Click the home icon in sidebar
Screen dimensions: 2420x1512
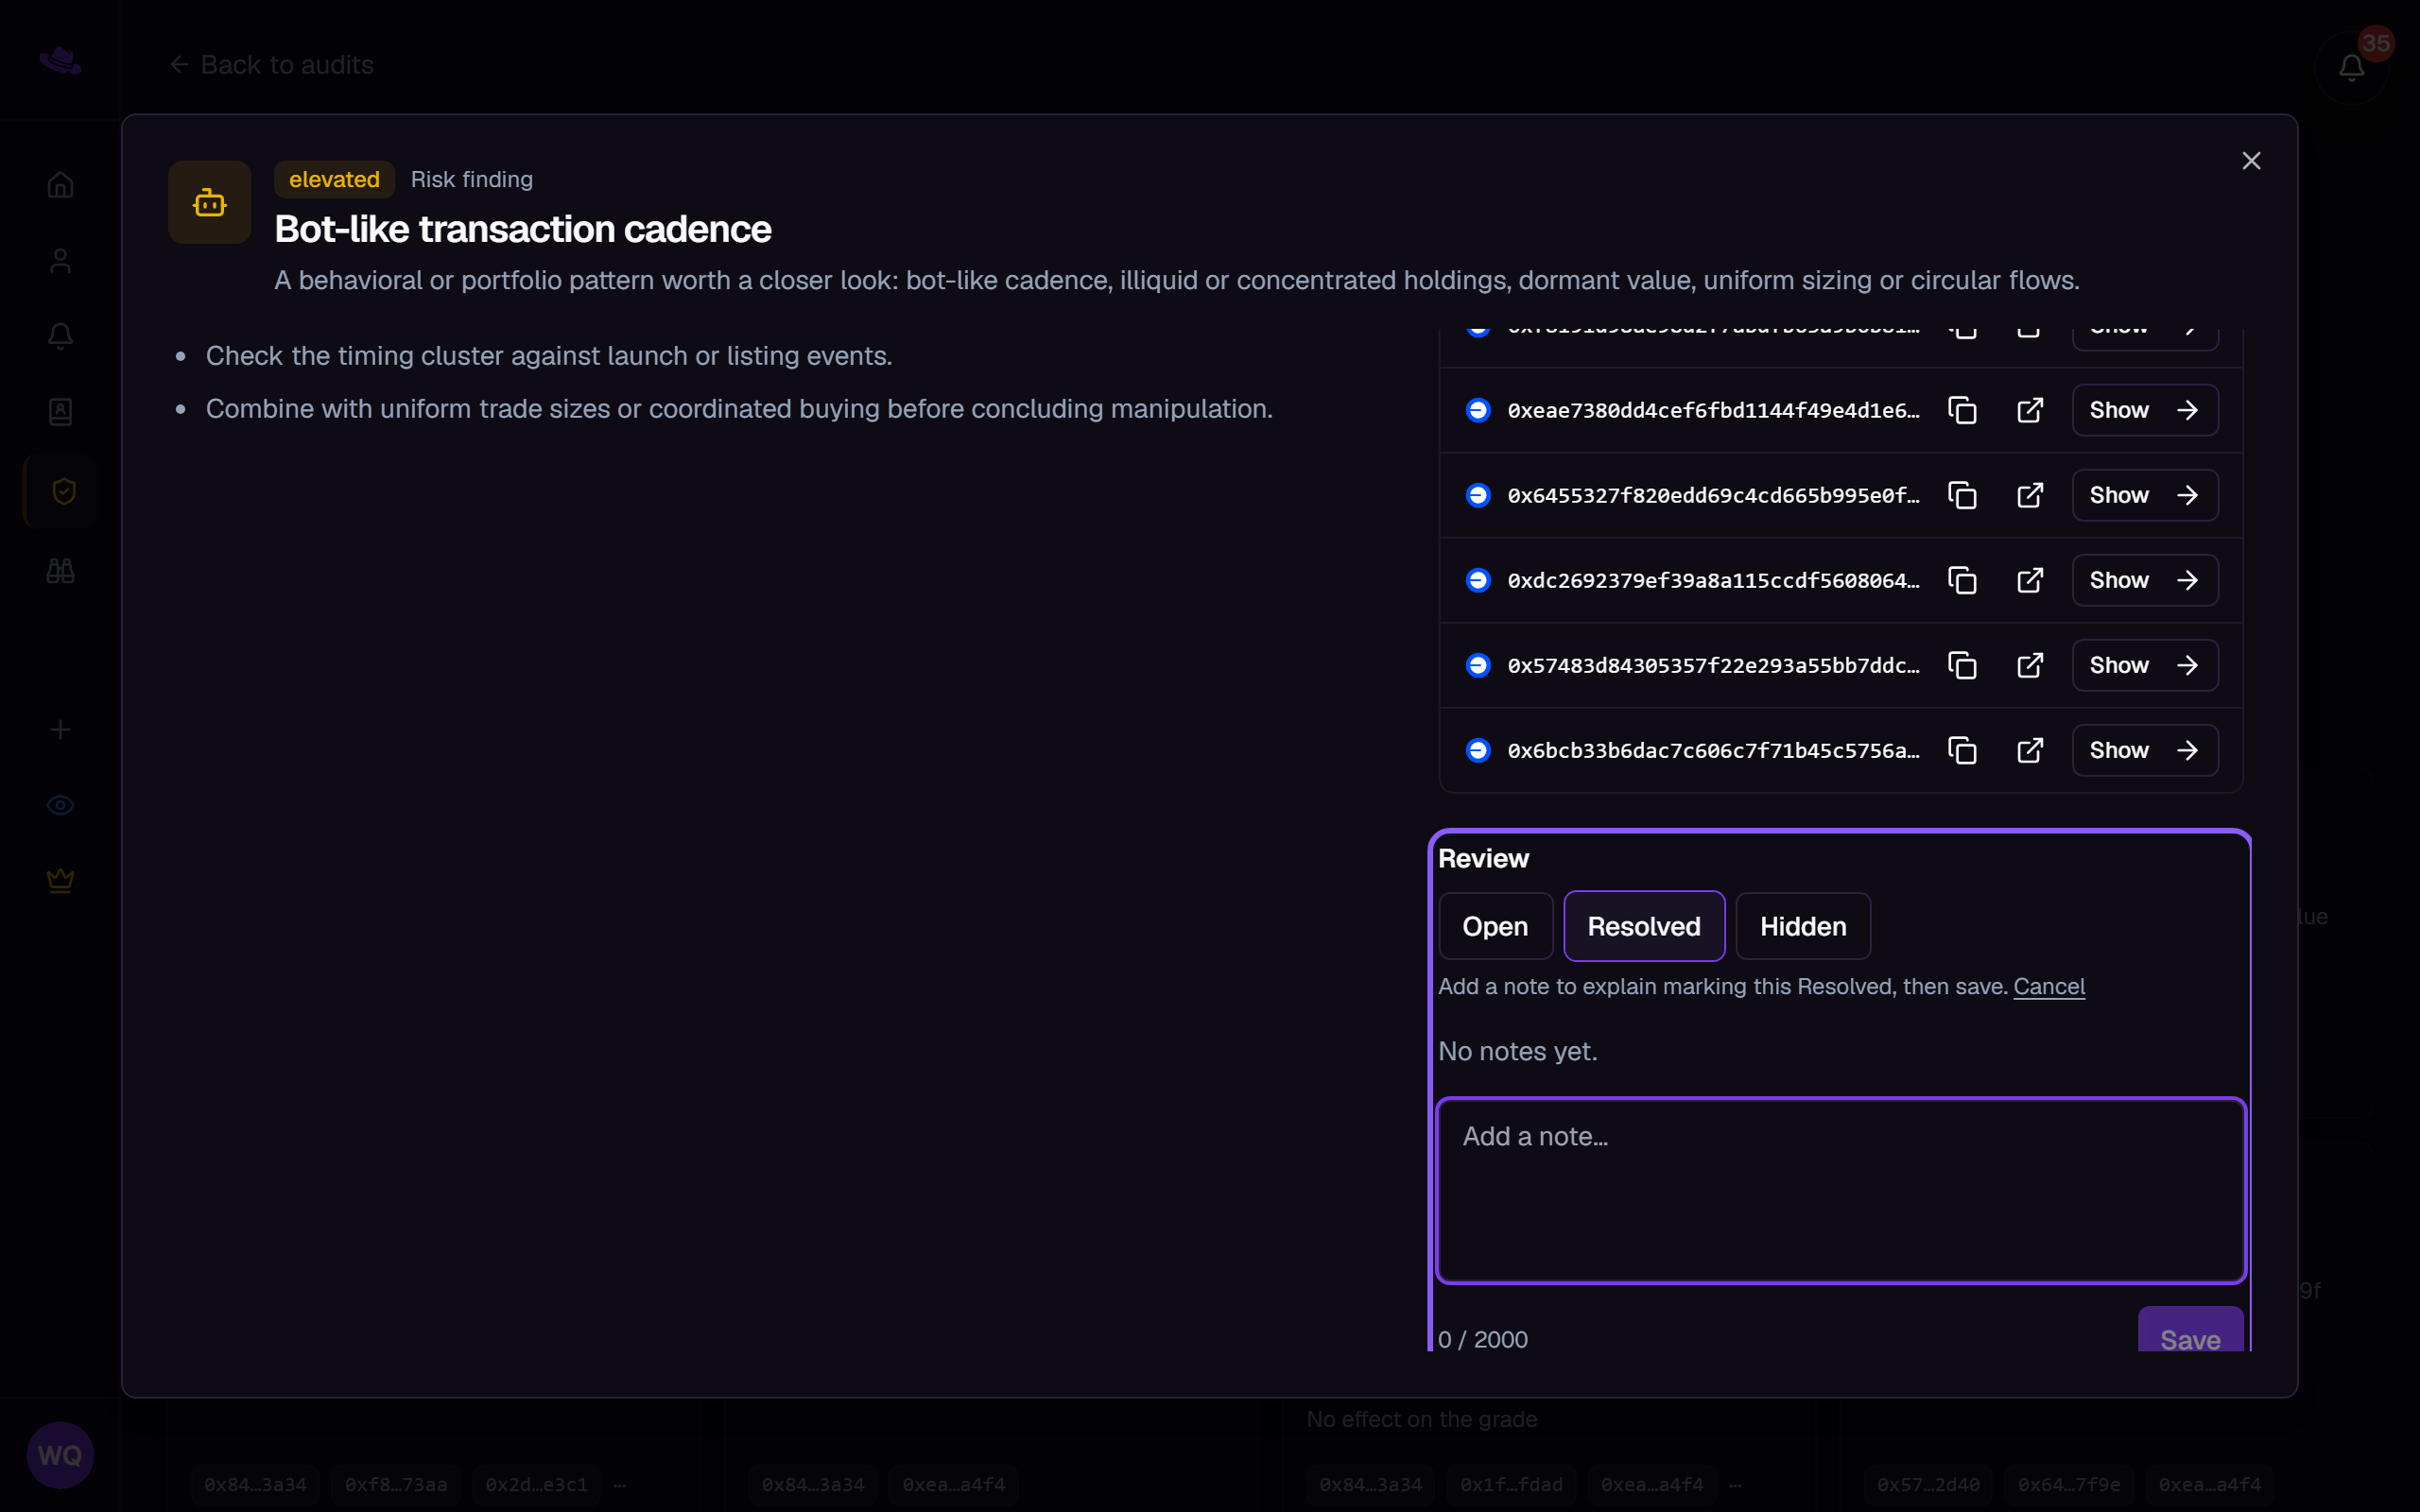click(x=60, y=185)
